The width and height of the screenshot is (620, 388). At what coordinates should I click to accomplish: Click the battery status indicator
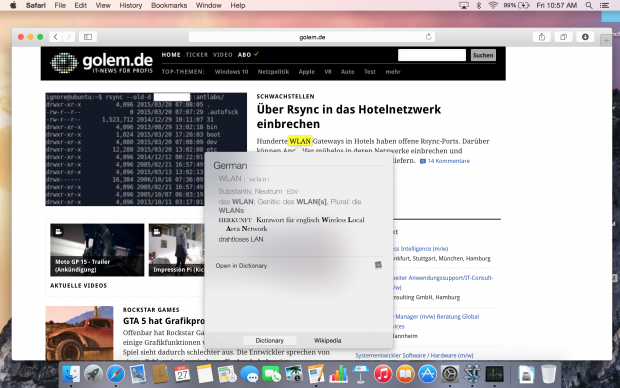[516, 5]
